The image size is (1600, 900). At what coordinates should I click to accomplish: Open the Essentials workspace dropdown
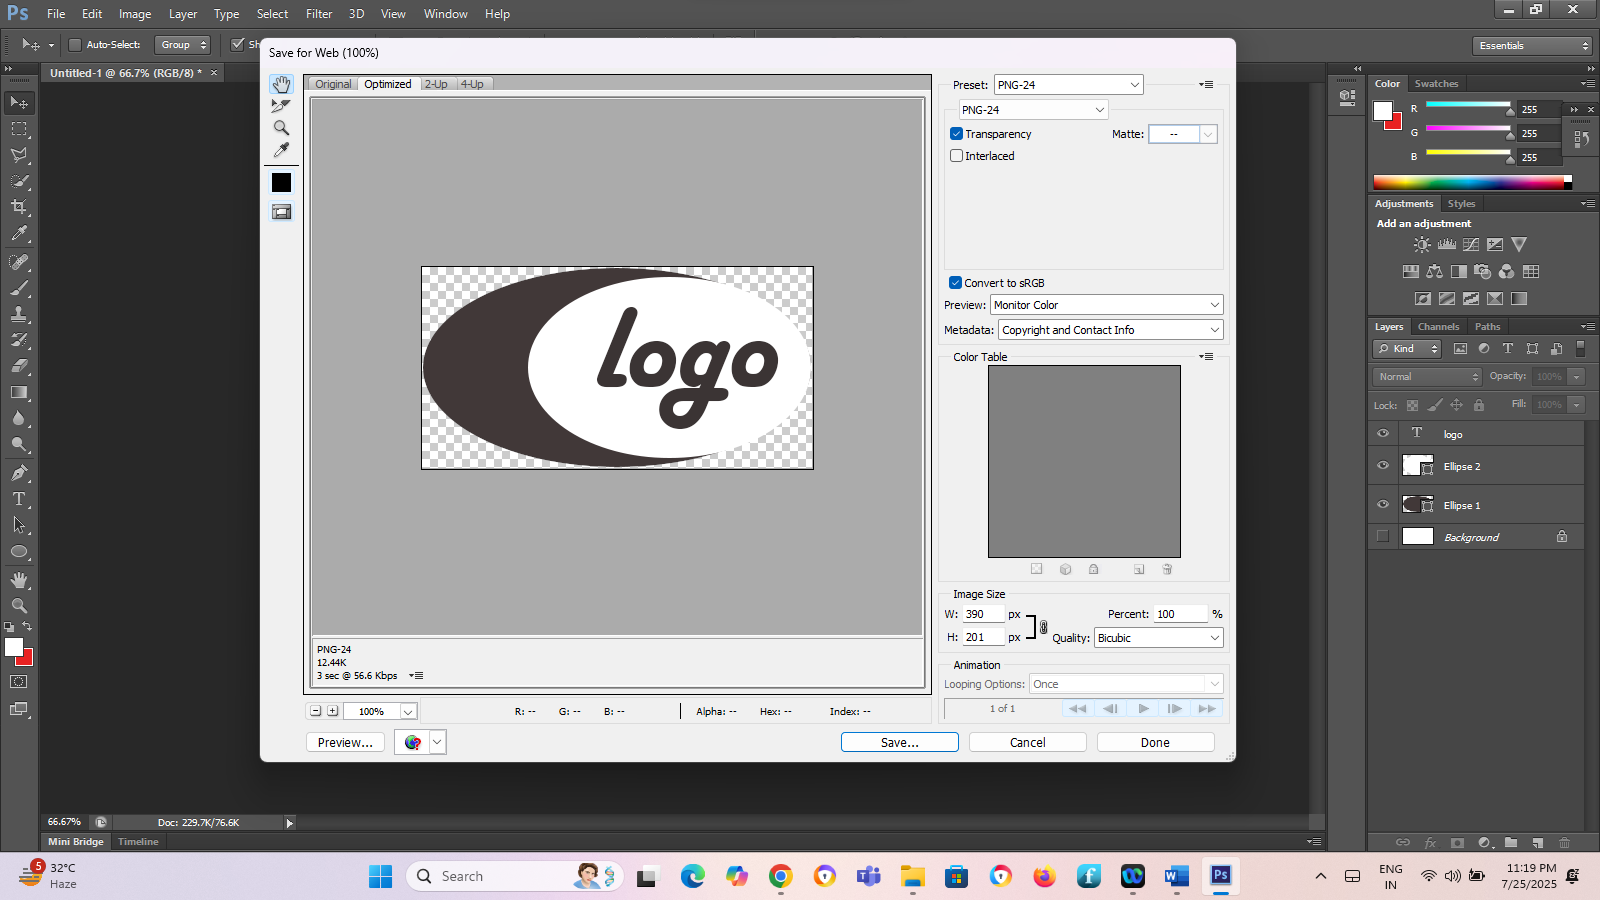pos(1532,46)
